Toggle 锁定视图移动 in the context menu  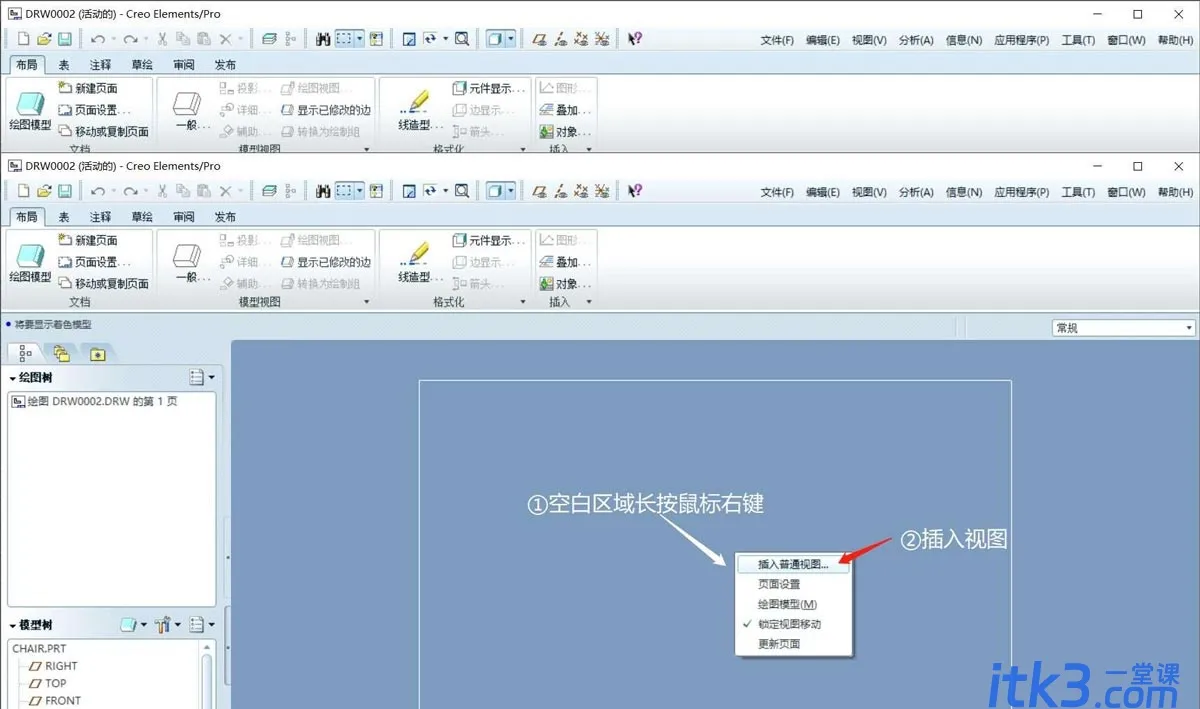point(789,624)
